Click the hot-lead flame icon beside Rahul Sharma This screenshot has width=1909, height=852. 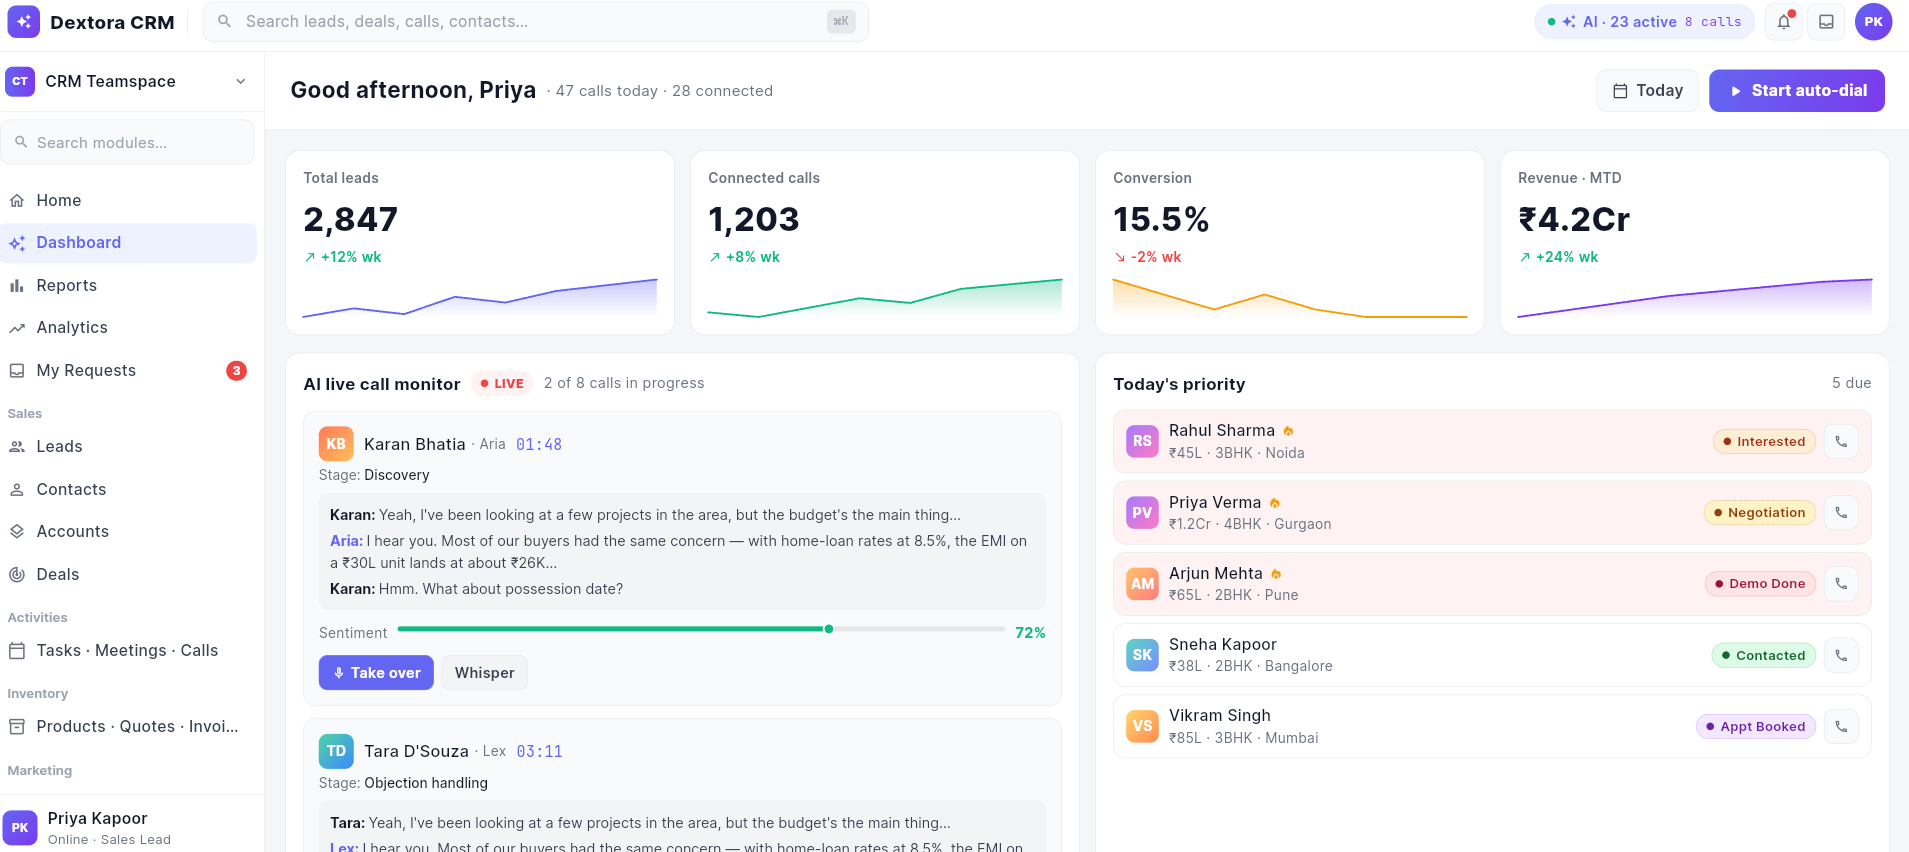click(x=1288, y=431)
